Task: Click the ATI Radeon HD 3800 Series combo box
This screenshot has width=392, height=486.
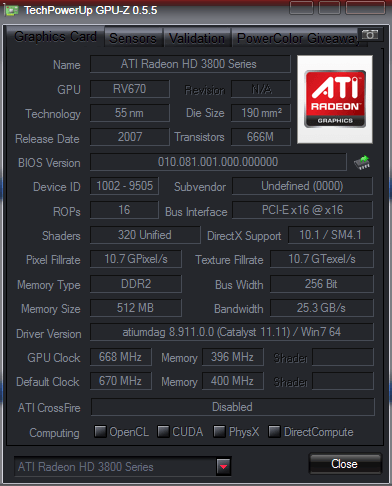Action: tap(123, 466)
